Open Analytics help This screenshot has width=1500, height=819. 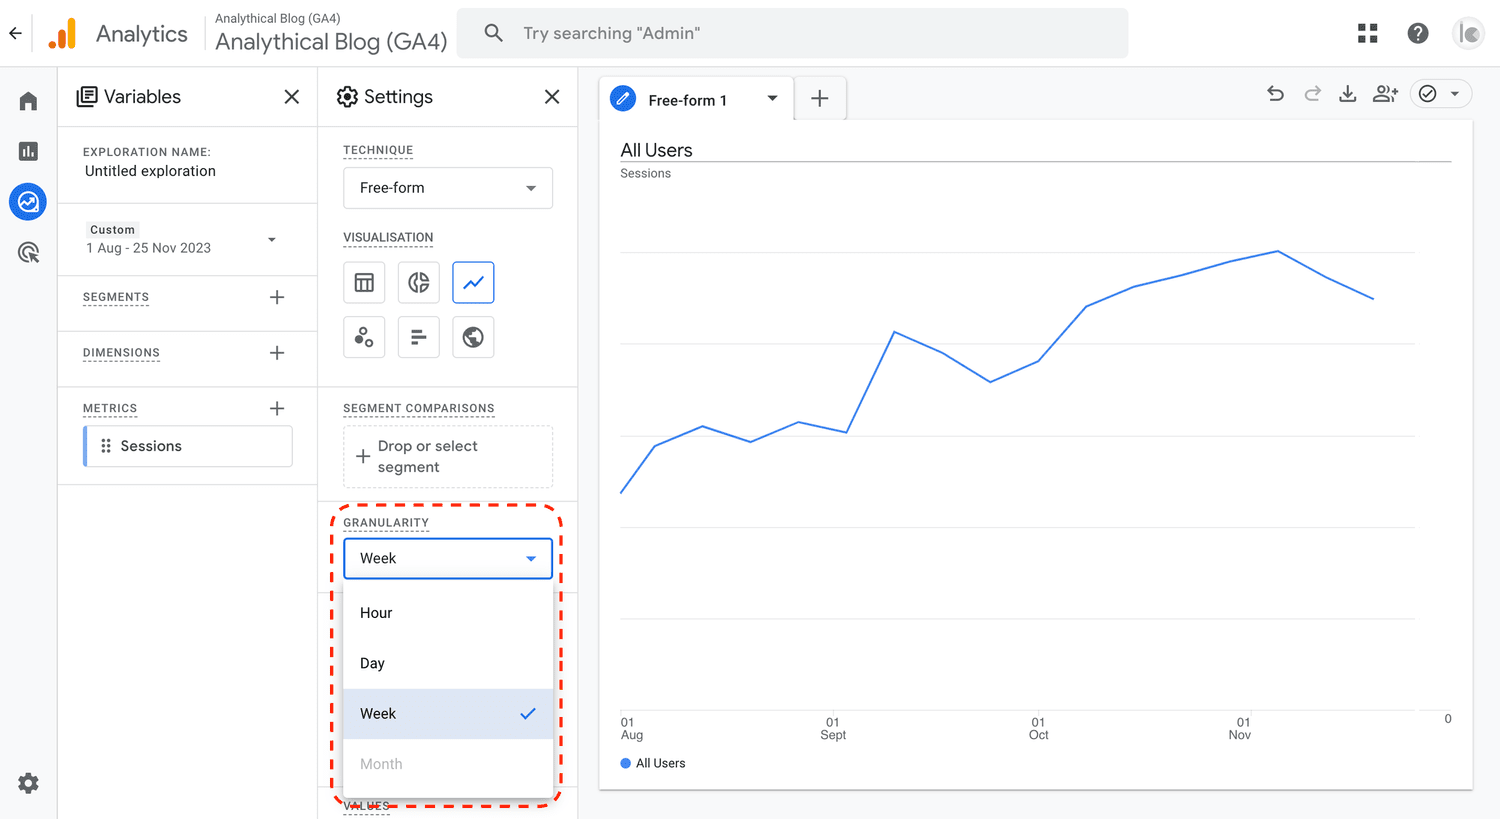pos(1417,32)
